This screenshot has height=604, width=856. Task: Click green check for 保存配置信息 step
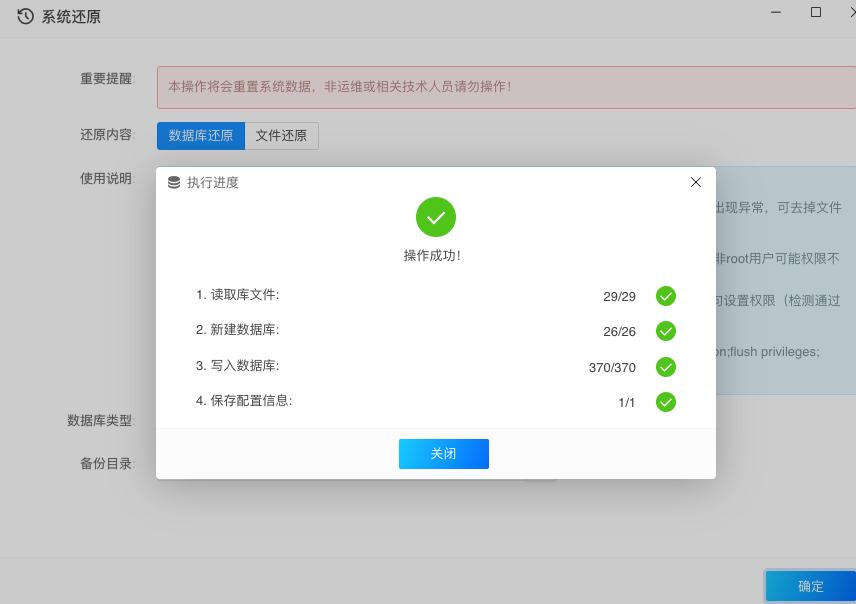[666, 402]
